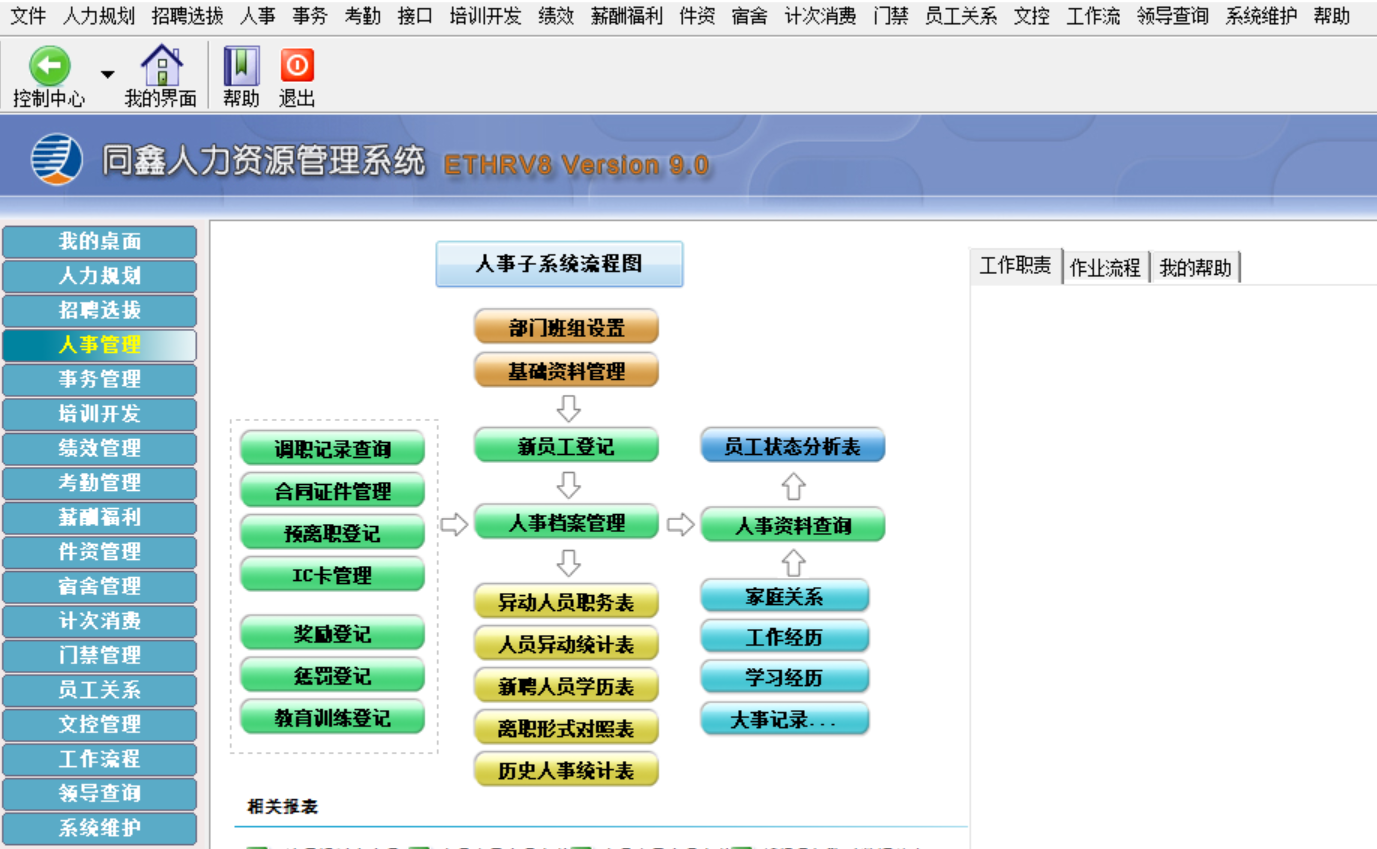Click the red Exit power icon

tap(297, 66)
